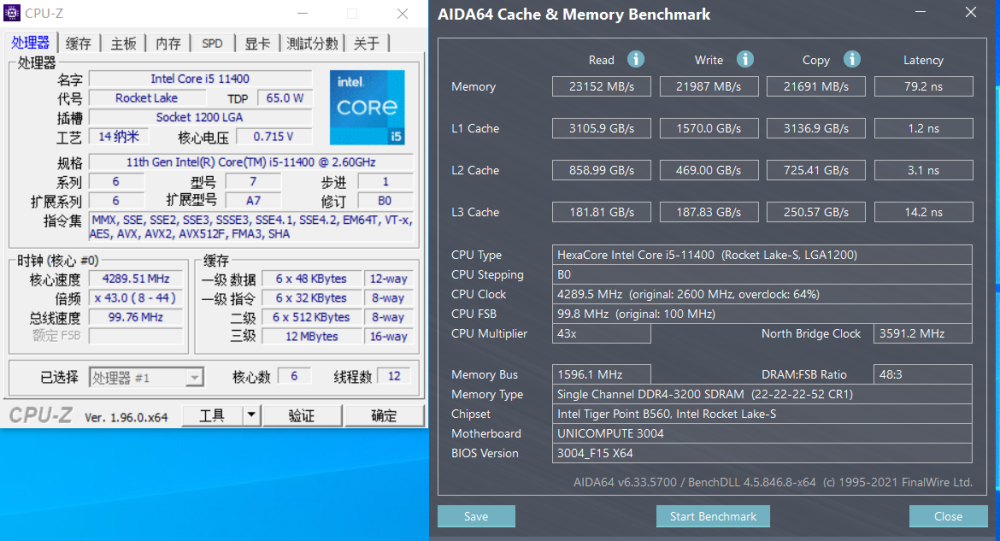Minimize the CPU-Z window
Screen dimensions: 1000x541
(302, 13)
